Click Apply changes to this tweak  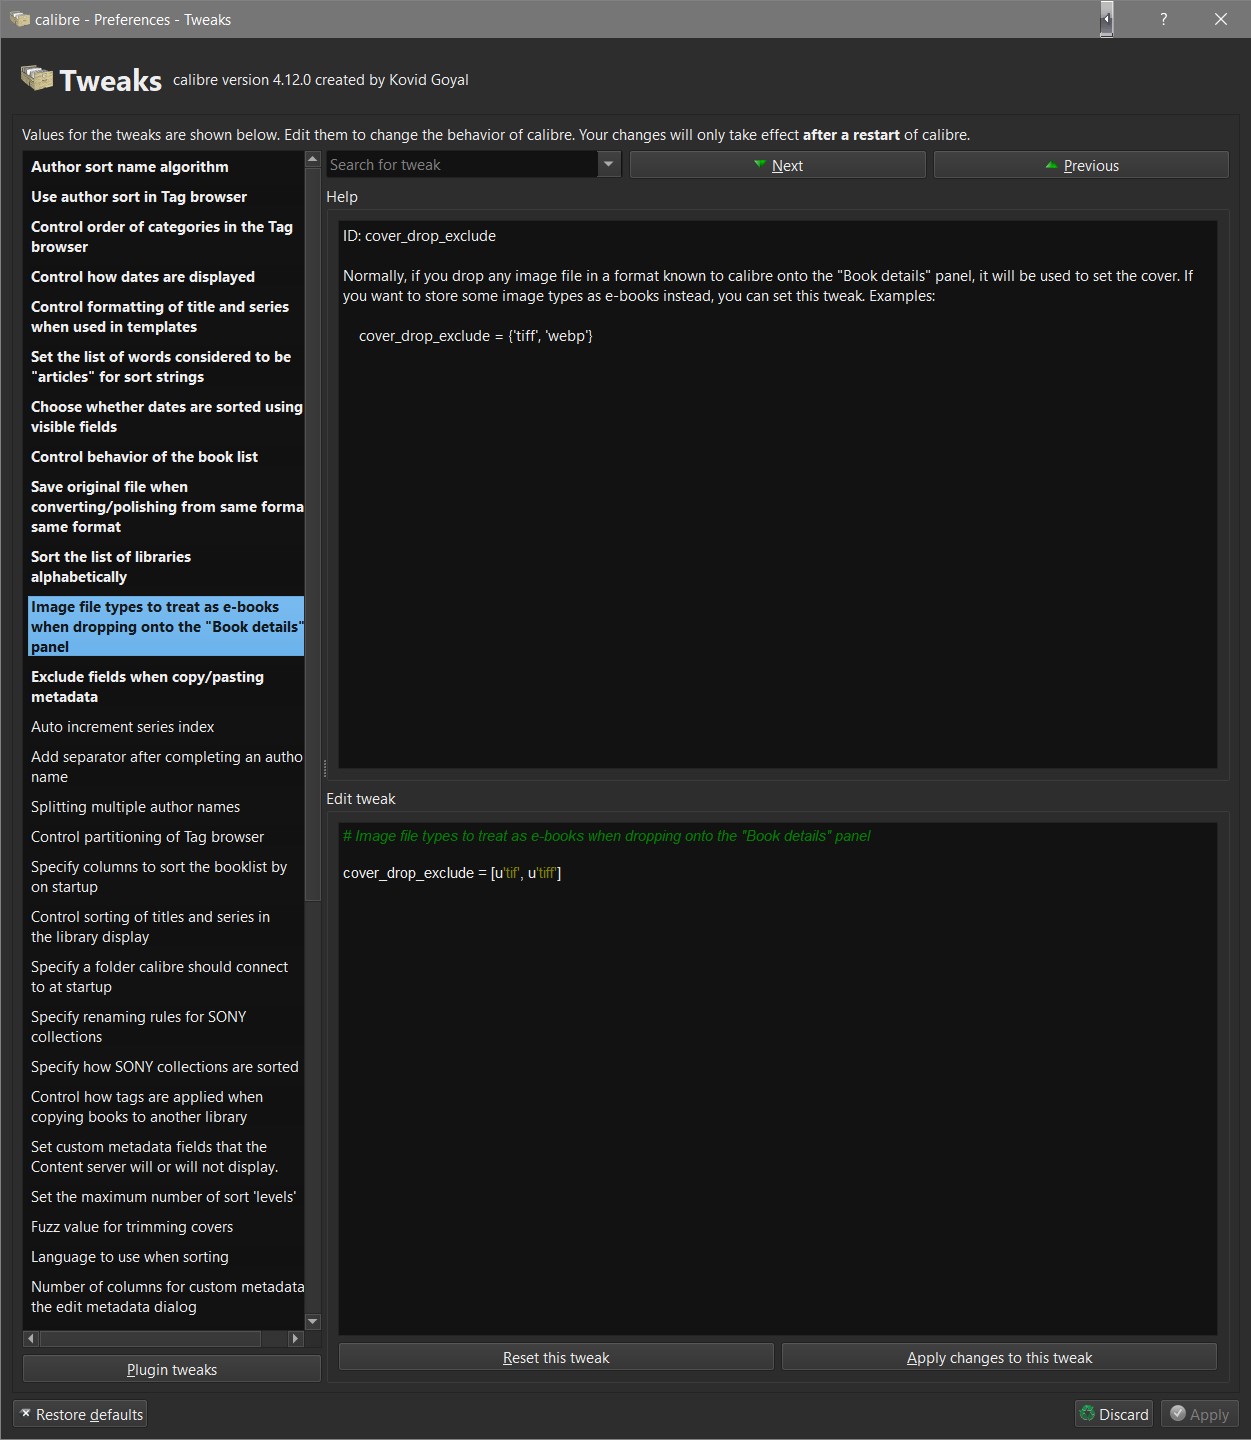click(999, 1357)
